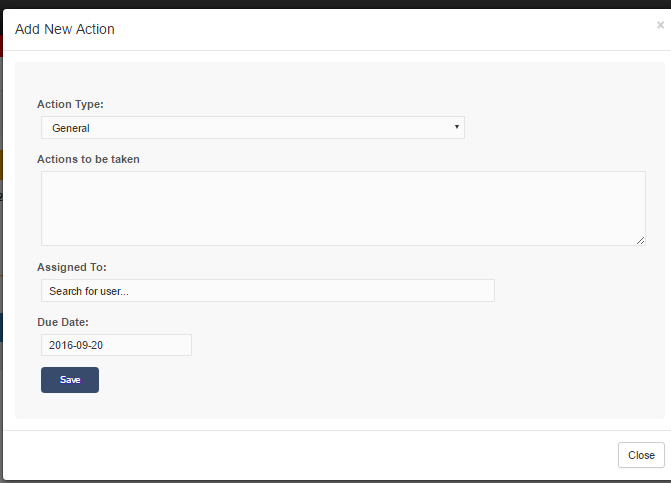The height and width of the screenshot is (483, 671).
Task: Click the Action Type select arrow
Action: coord(457,127)
